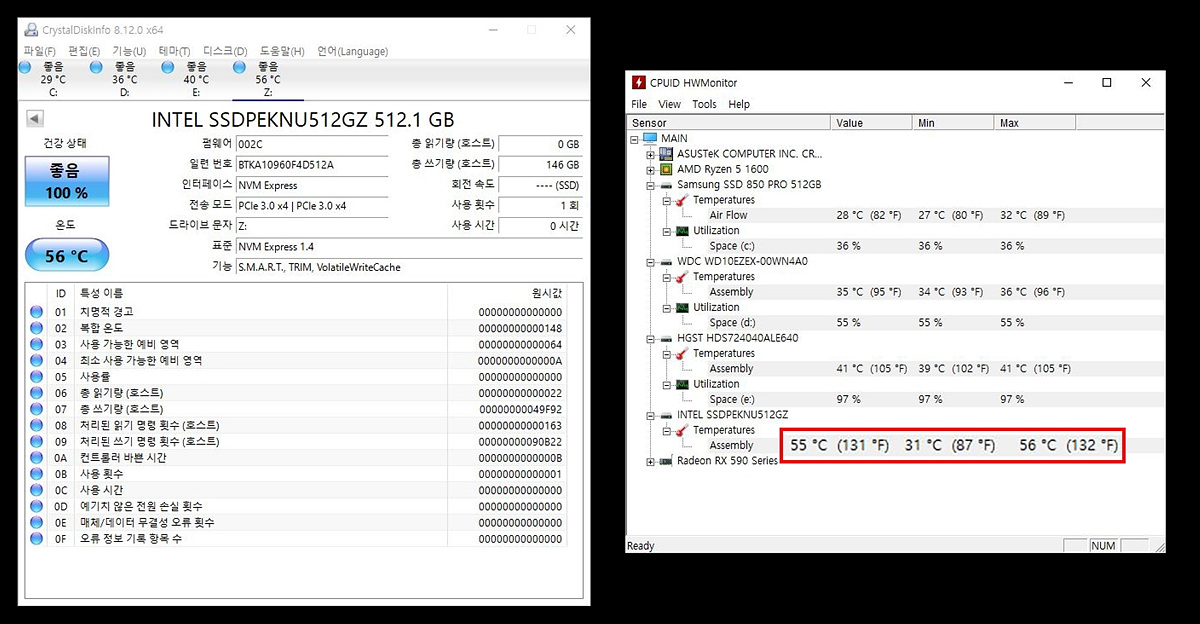This screenshot has width=1200, height=624.
Task: Click the interface field NVM Express
Action: (312, 185)
